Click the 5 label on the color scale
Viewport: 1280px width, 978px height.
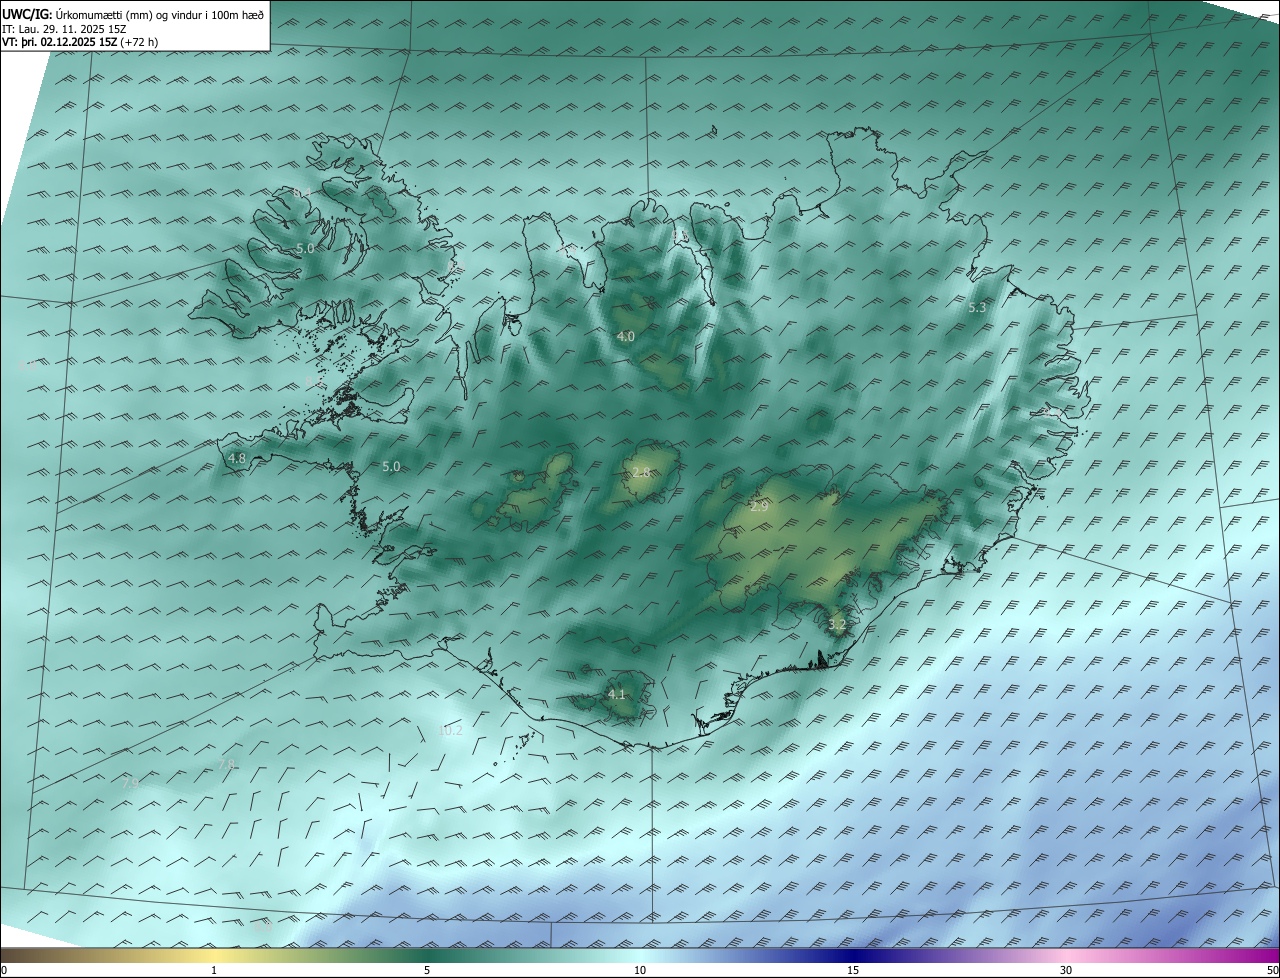427,970
